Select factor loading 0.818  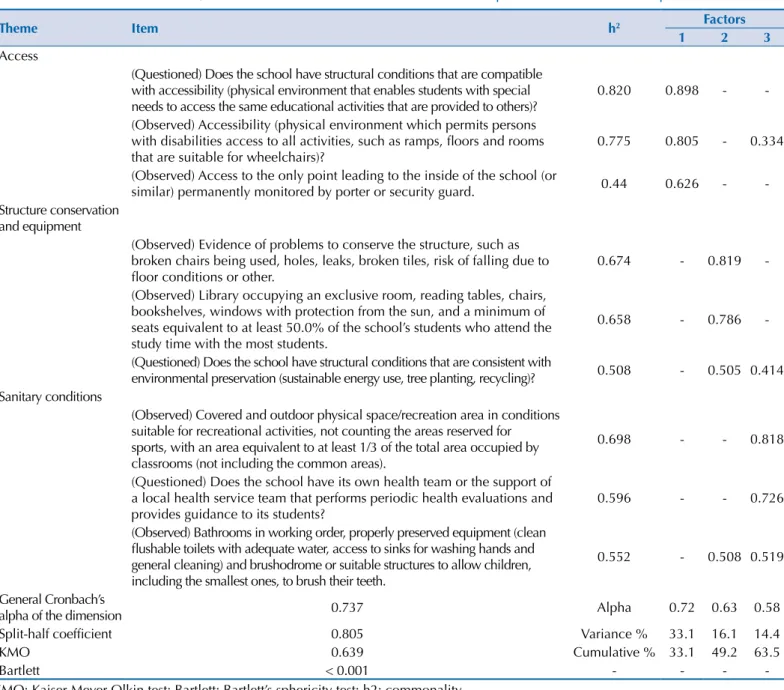point(766,439)
